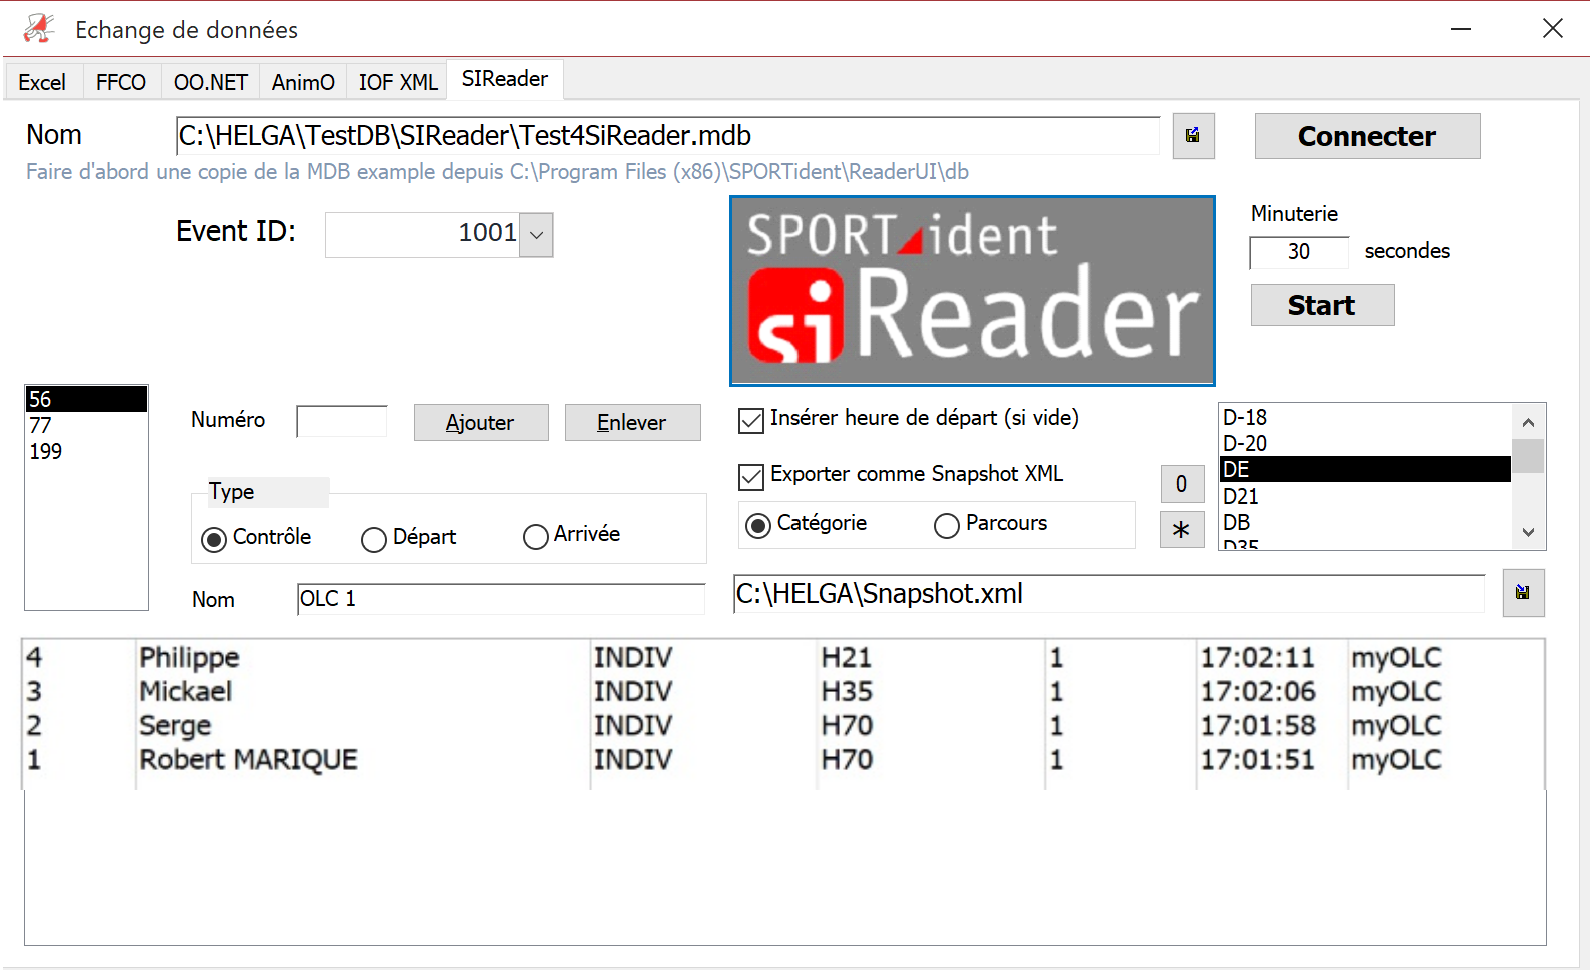Select the Parcours radio button

tap(947, 526)
